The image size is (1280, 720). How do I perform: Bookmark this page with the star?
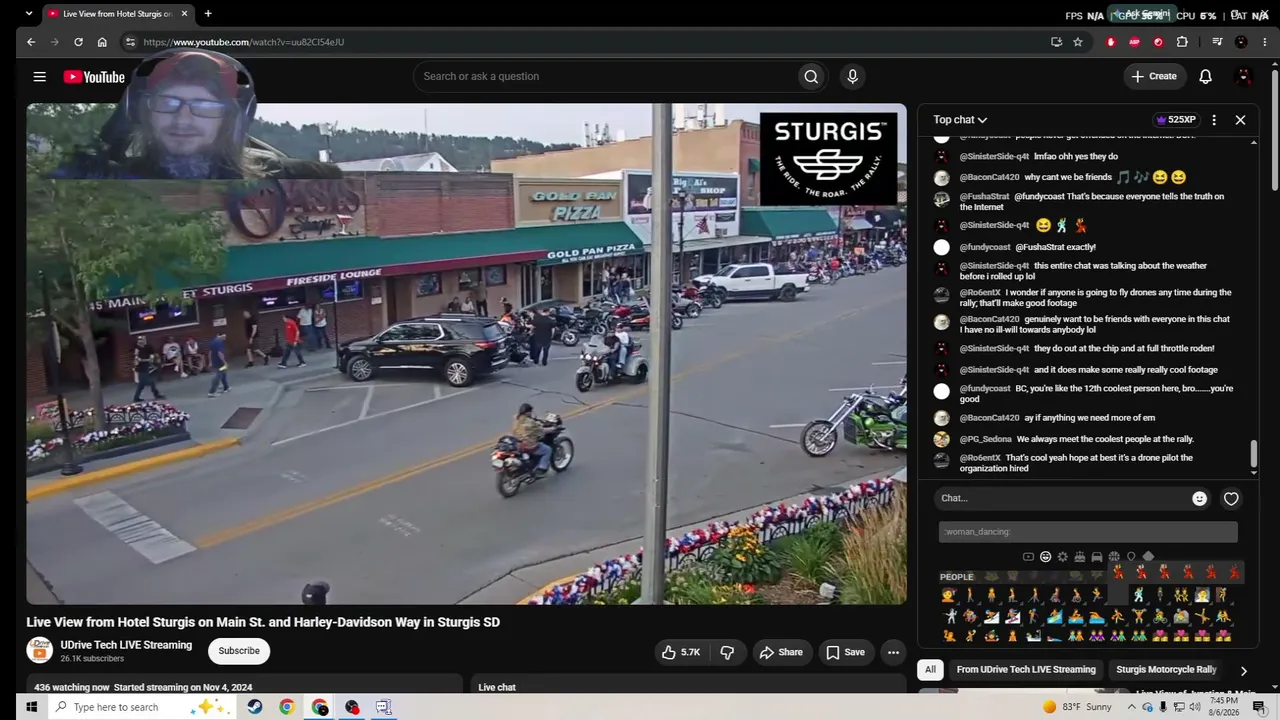[x=1078, y=42]
